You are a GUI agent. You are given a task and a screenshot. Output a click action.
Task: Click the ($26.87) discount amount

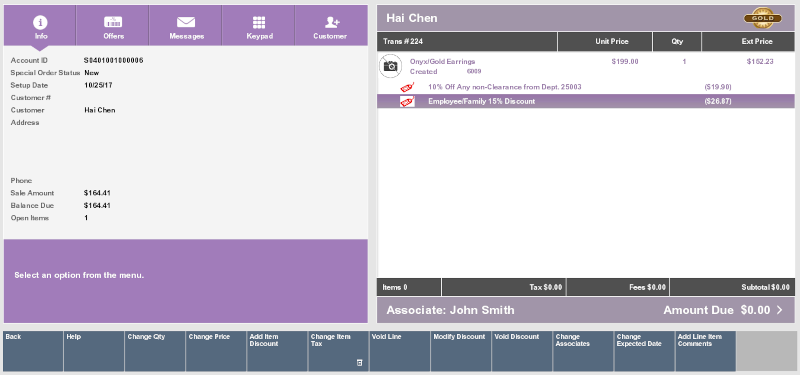click(718, 102)
